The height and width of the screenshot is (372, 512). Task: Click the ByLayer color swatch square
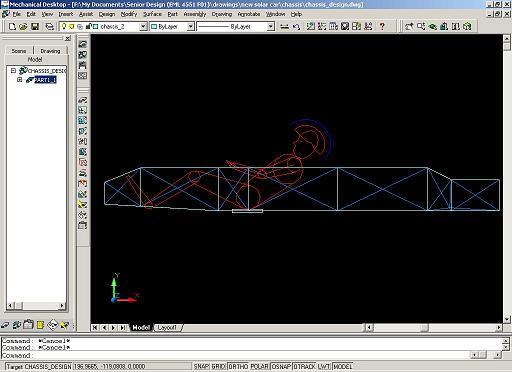(154, 27)
